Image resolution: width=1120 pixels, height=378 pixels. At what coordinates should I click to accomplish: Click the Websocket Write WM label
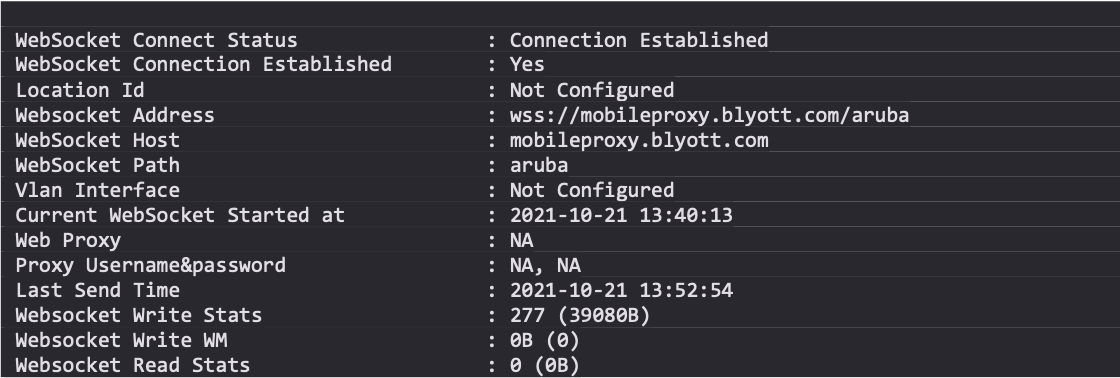[x=121, y=340]
